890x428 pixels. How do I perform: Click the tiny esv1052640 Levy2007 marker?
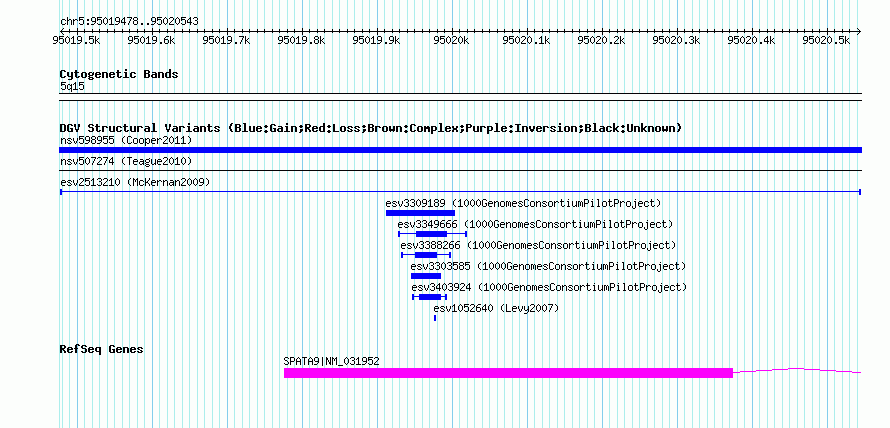435,318
